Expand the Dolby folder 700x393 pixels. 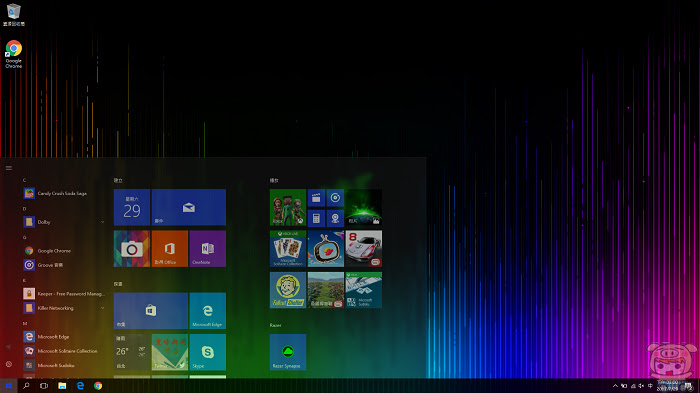[103, 222]
